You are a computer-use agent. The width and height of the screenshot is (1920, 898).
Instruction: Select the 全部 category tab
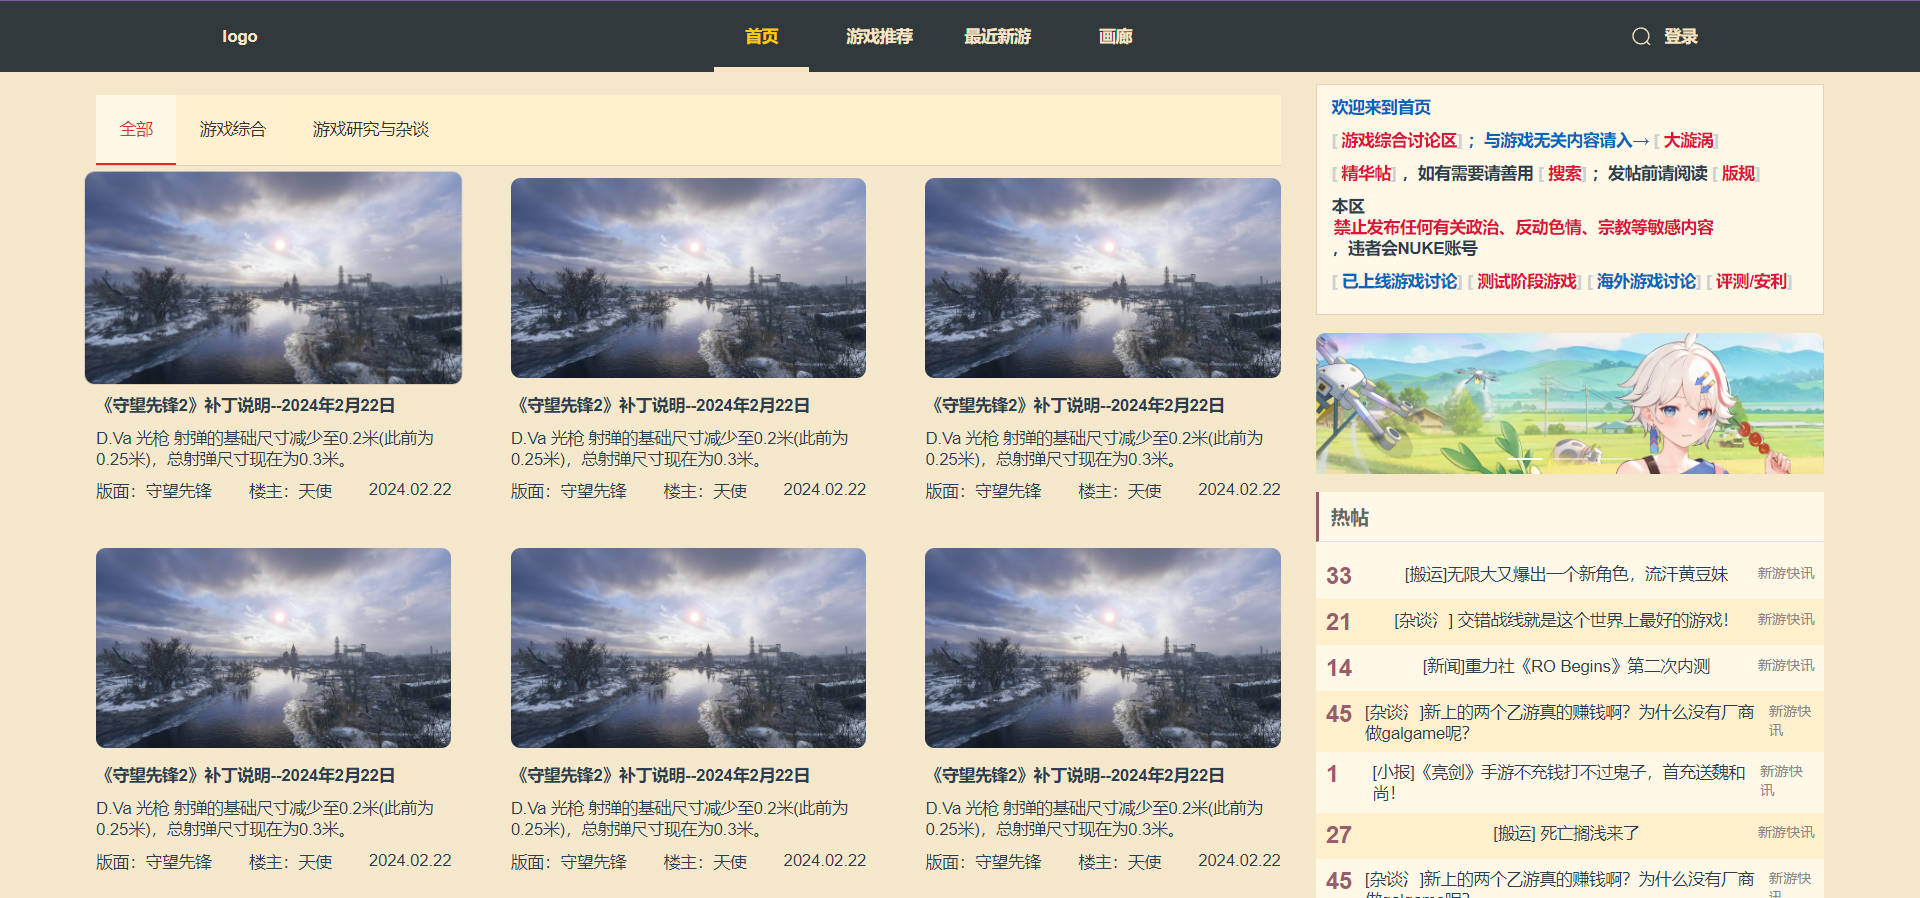pyautogui.click(x=136, y=129)
